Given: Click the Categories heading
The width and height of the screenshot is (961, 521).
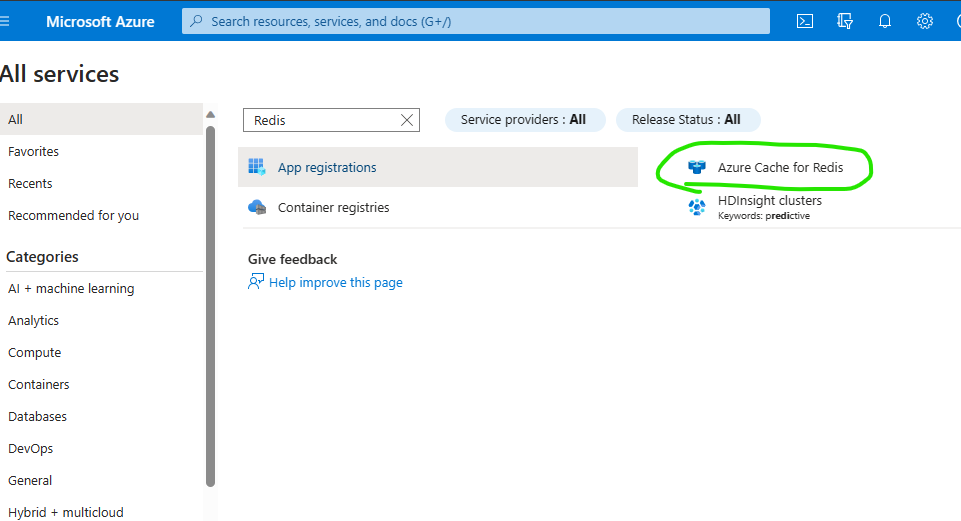Looking at the screenshot, I should click(x=42, y=256).
